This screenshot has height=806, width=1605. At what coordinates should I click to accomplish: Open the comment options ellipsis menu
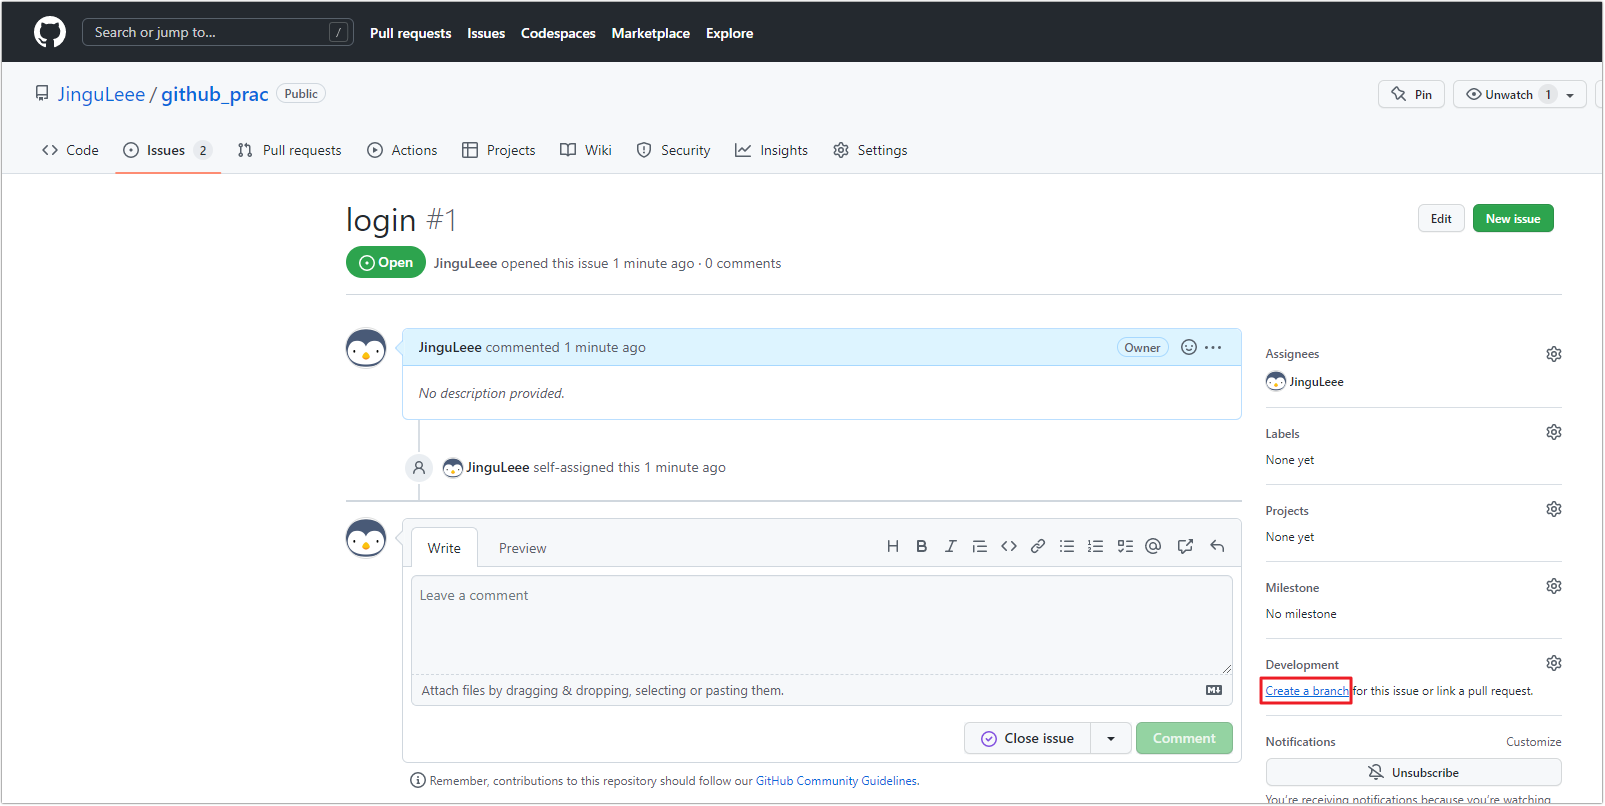(x=1213, y=347)
